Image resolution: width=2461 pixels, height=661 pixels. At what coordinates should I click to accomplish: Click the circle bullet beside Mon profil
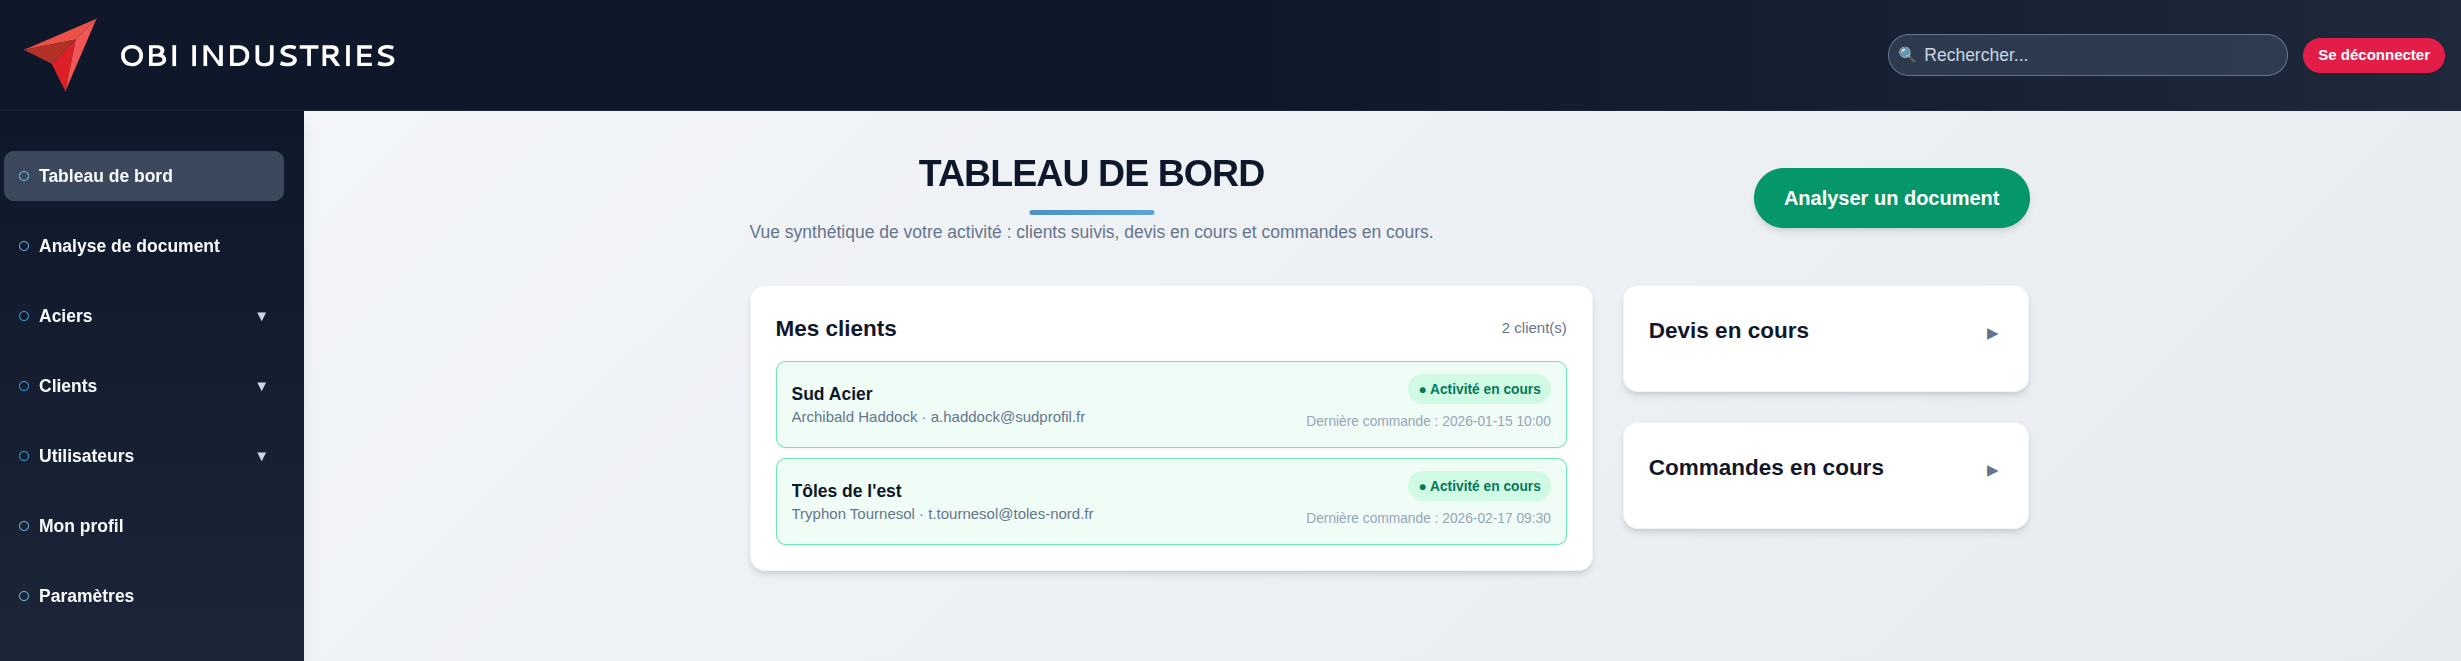click(24, 526)
